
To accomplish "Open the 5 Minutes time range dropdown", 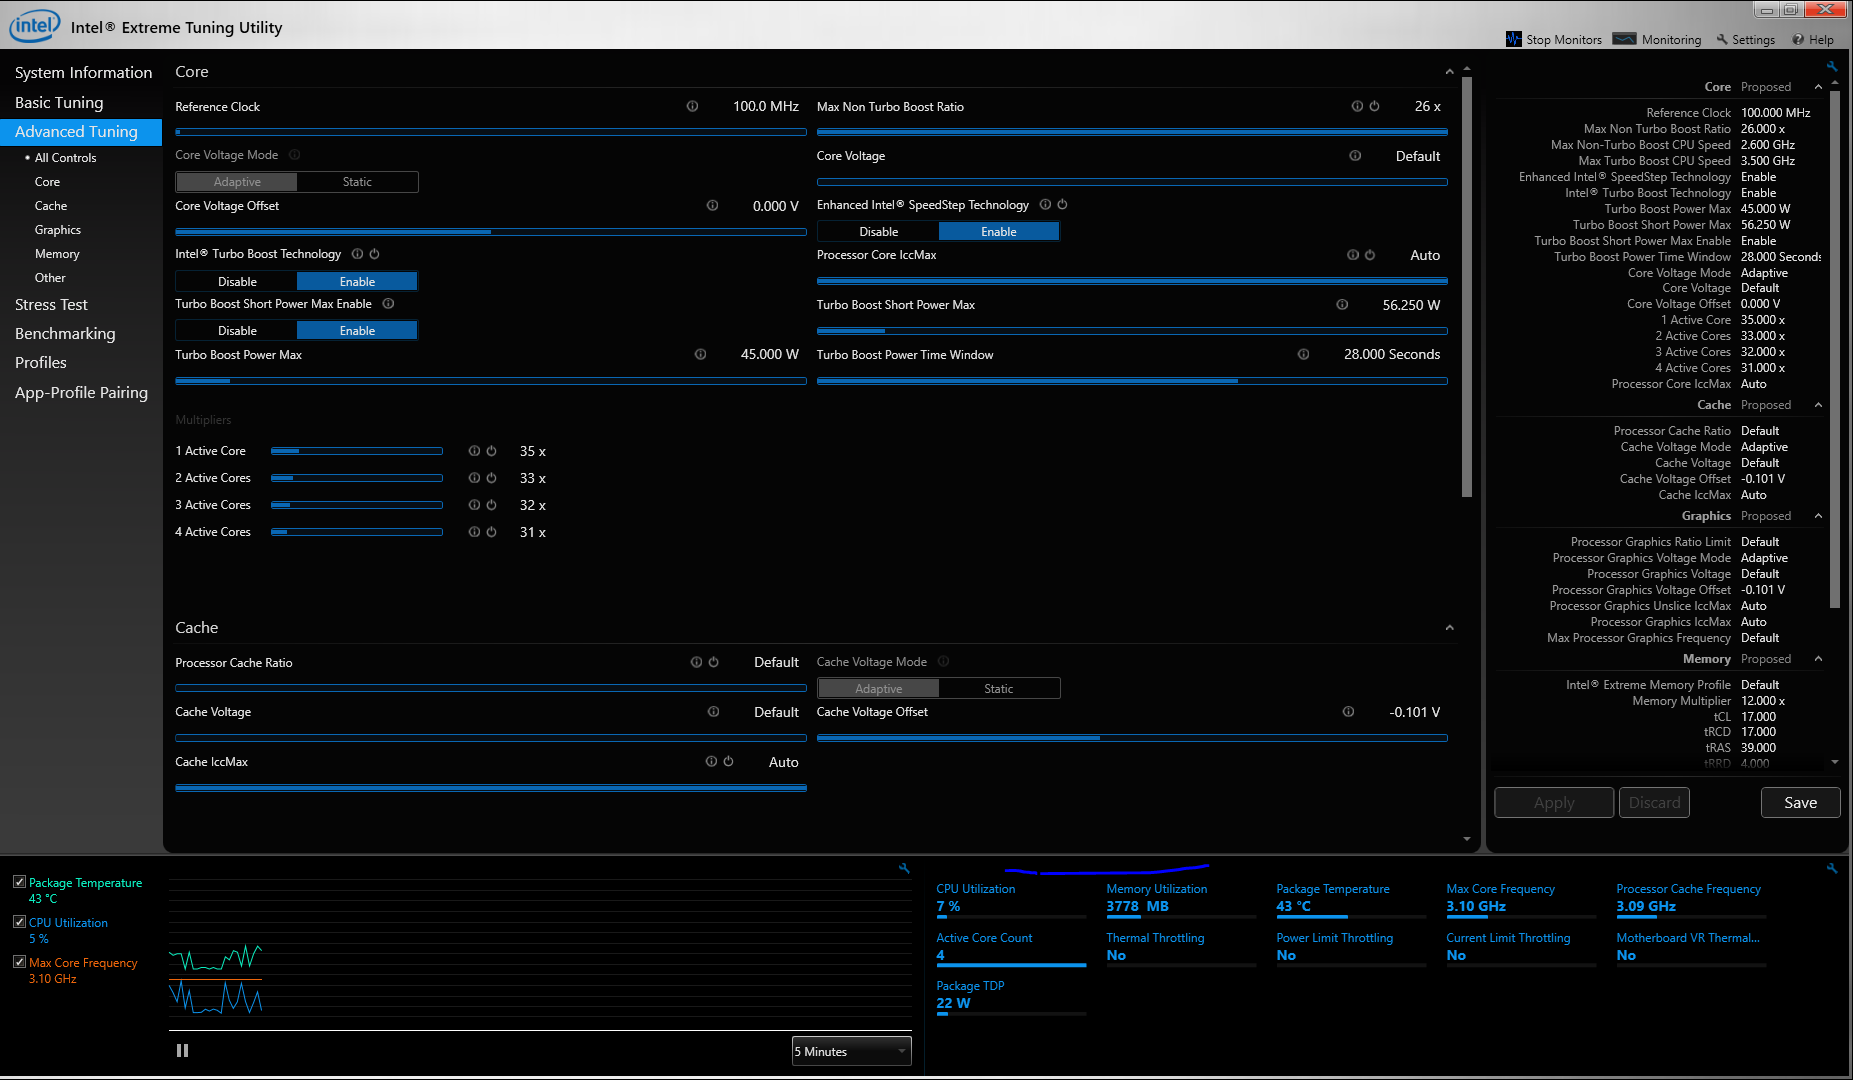I will click(851, 1051).
